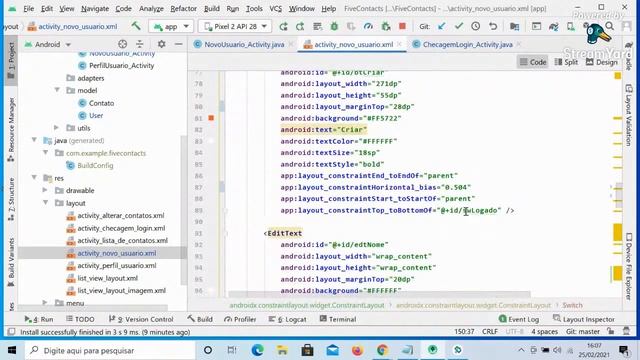Click Git: master branch in status bar
The image size is (640, 360).
(x=583, y=332)
